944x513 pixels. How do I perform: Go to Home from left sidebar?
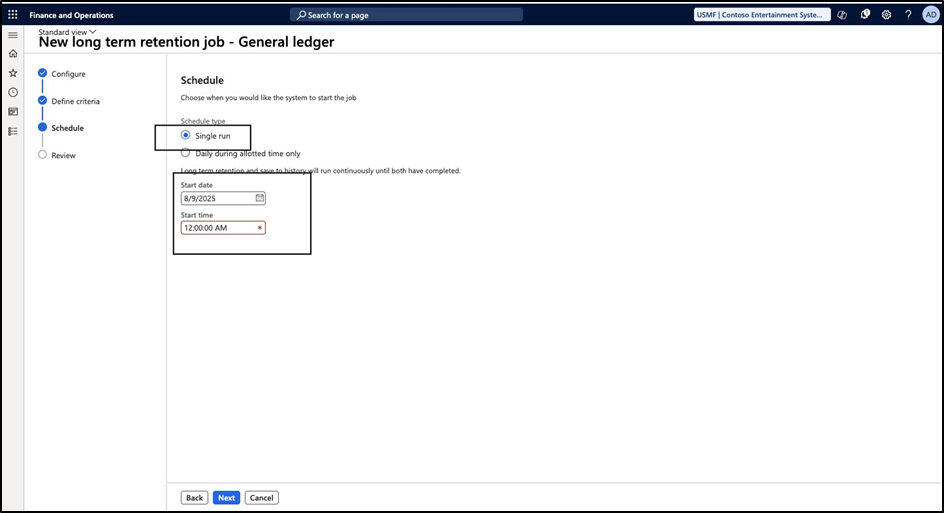13,54
